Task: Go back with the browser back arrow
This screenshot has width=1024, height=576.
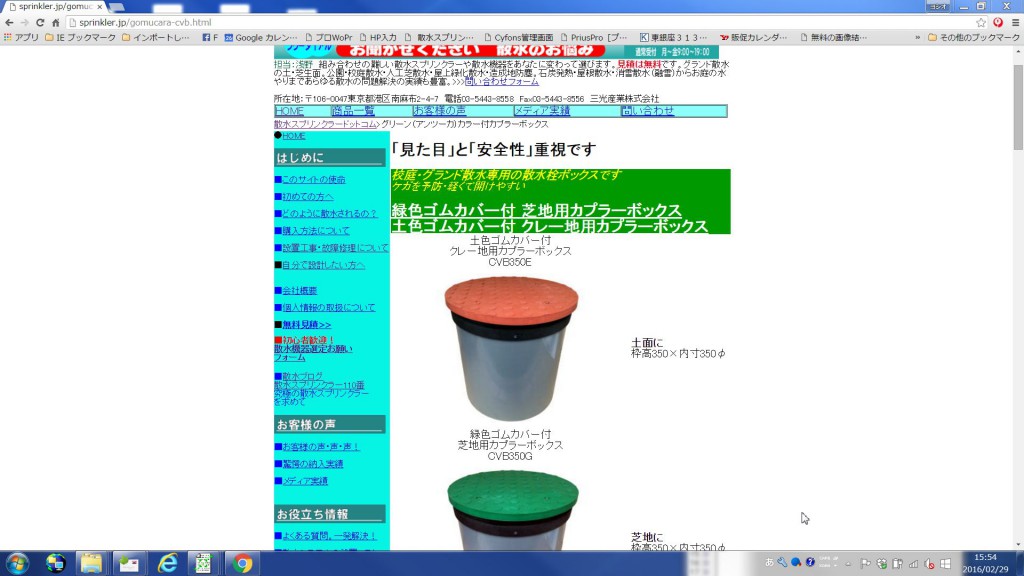Action: click(x=9, y=22)
